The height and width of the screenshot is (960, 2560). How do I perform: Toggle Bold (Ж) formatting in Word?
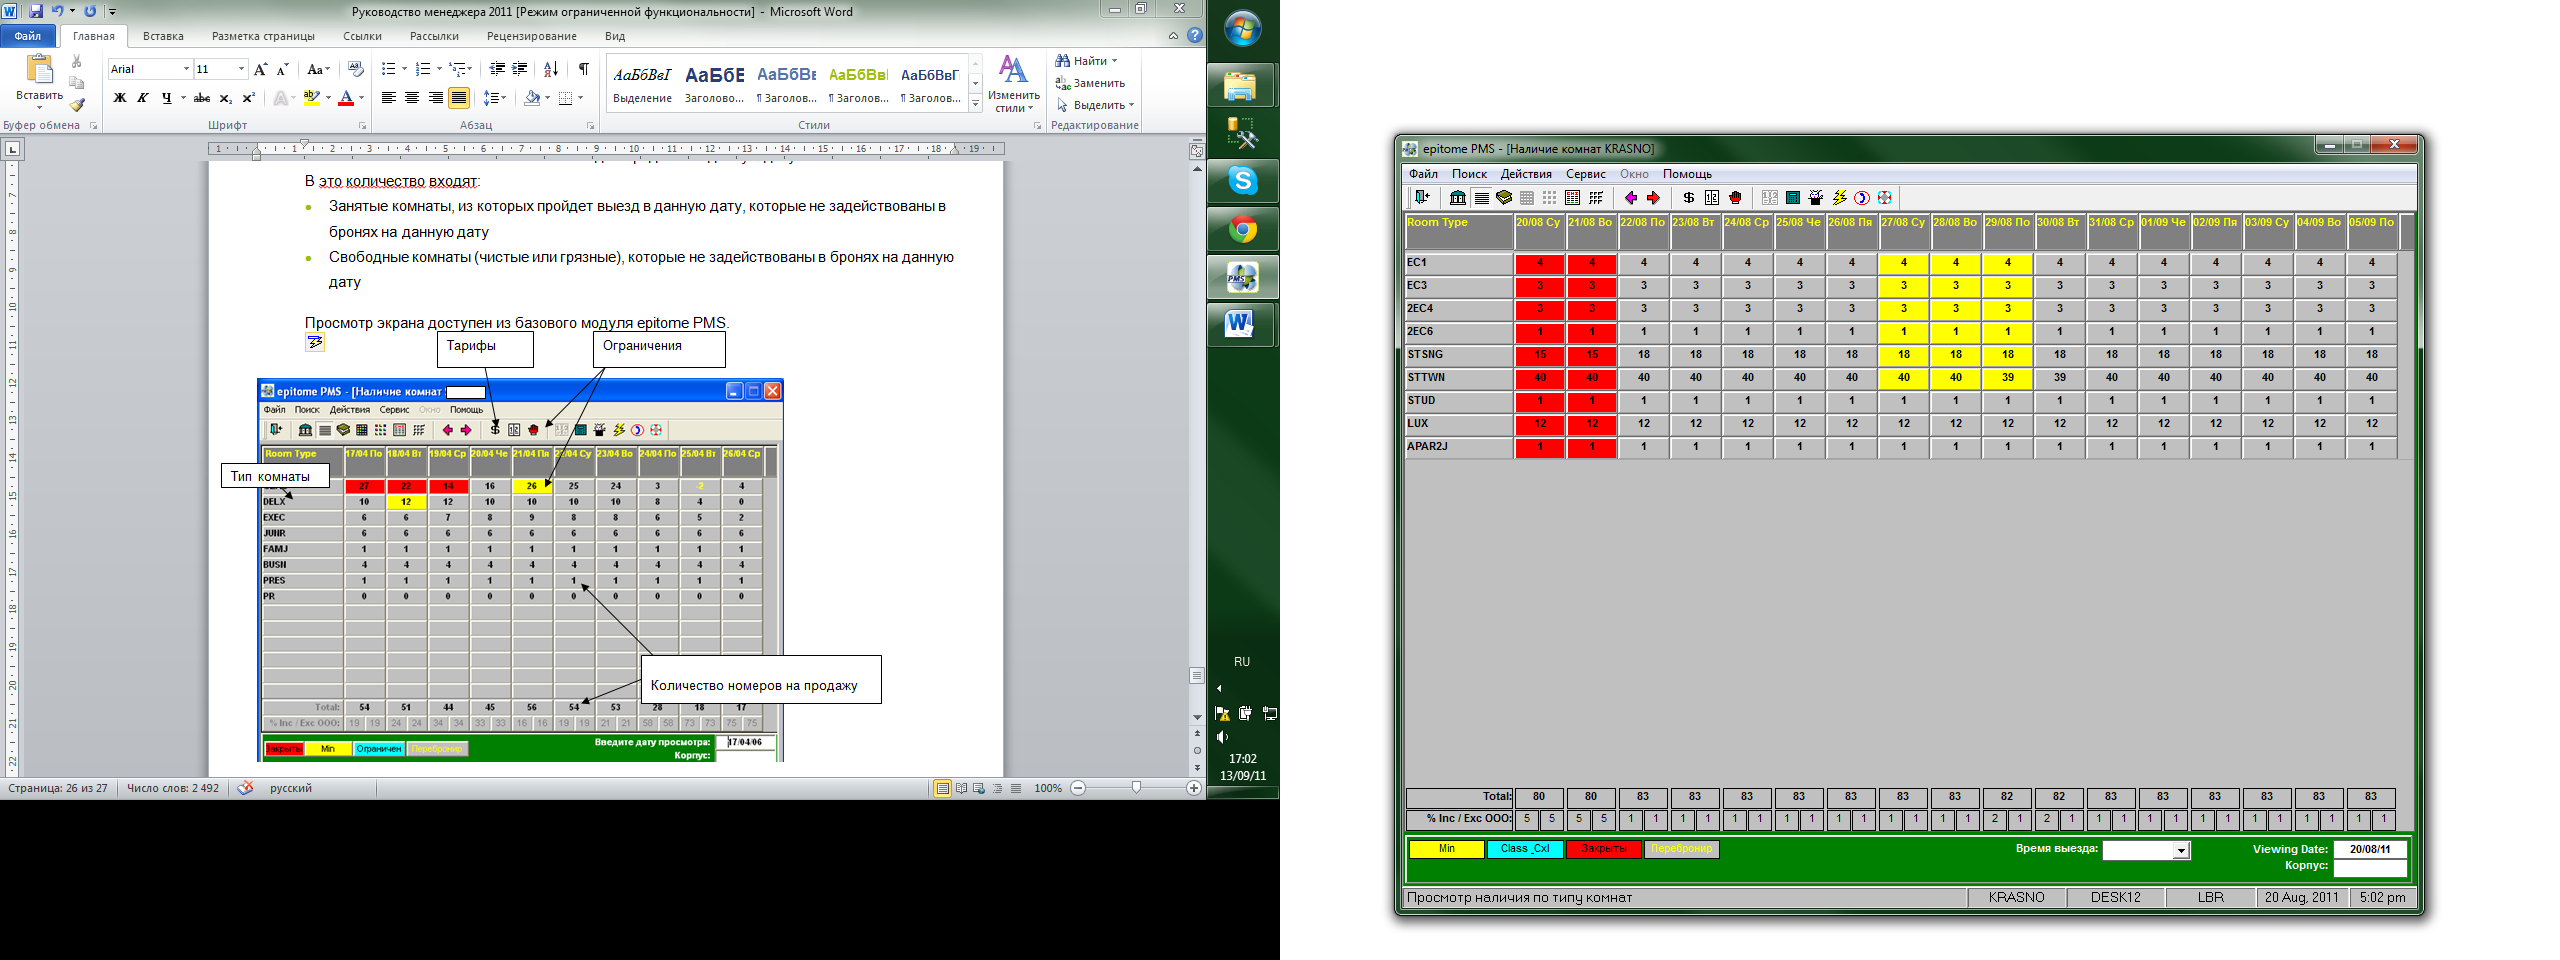tap(120, 98)
